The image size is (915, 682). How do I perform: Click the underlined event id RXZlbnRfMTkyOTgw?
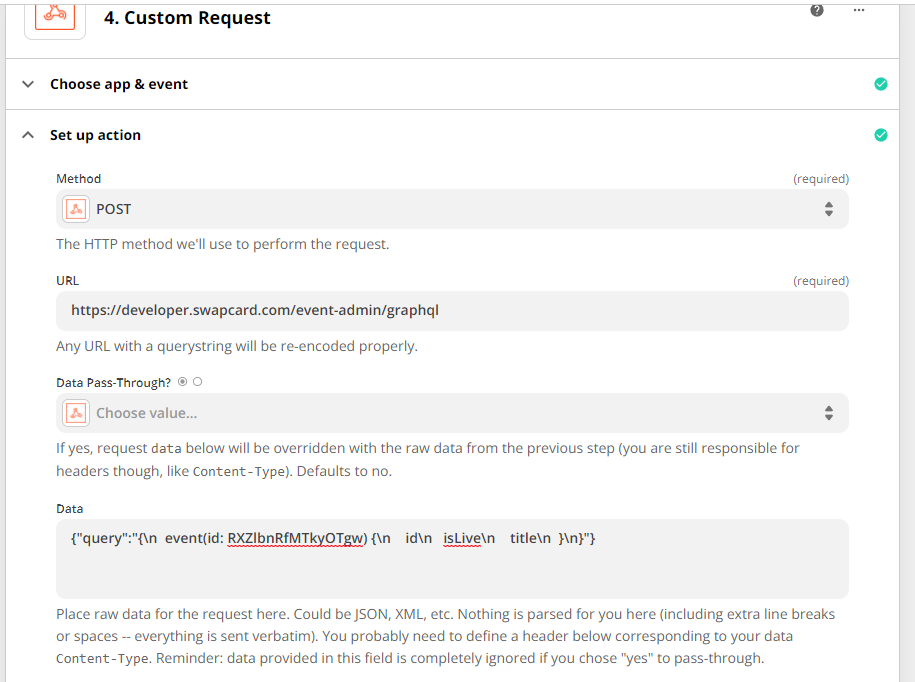(297, 538)
